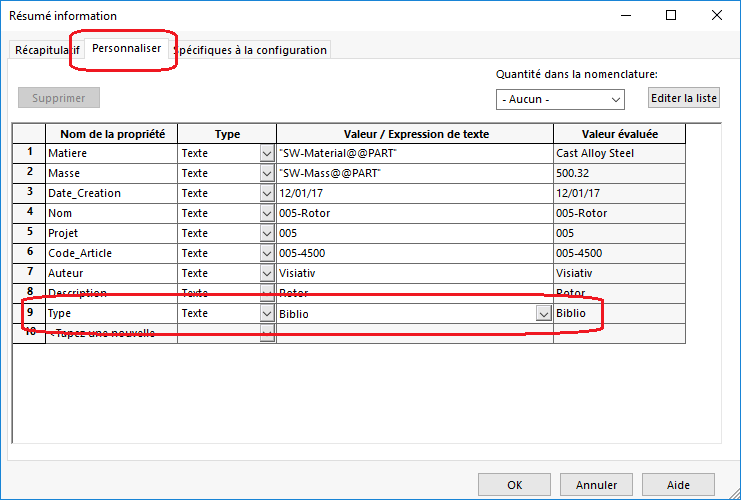This screenshot has height=500, width=741.
Task: Select the SW-Material@@PART value cell
Action: pyautogui.click(x=414, y=153)
